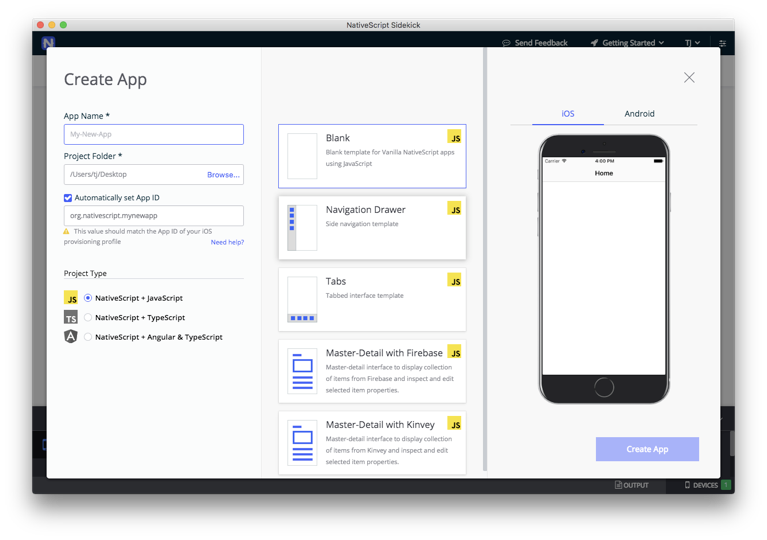
Task: Choose Master-Detail with Firebase template title
Action: [384, 353]
